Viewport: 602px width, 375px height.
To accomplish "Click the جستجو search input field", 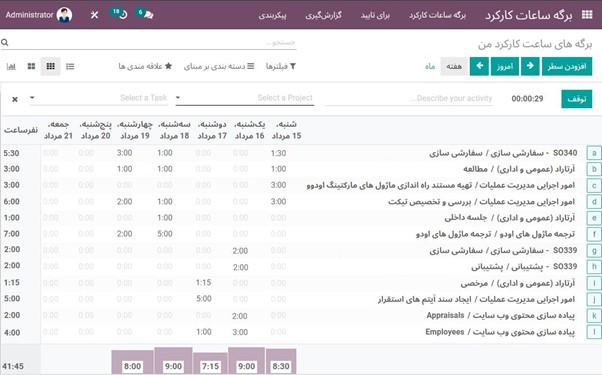I will pyautogui.click(x=154, y=42).
